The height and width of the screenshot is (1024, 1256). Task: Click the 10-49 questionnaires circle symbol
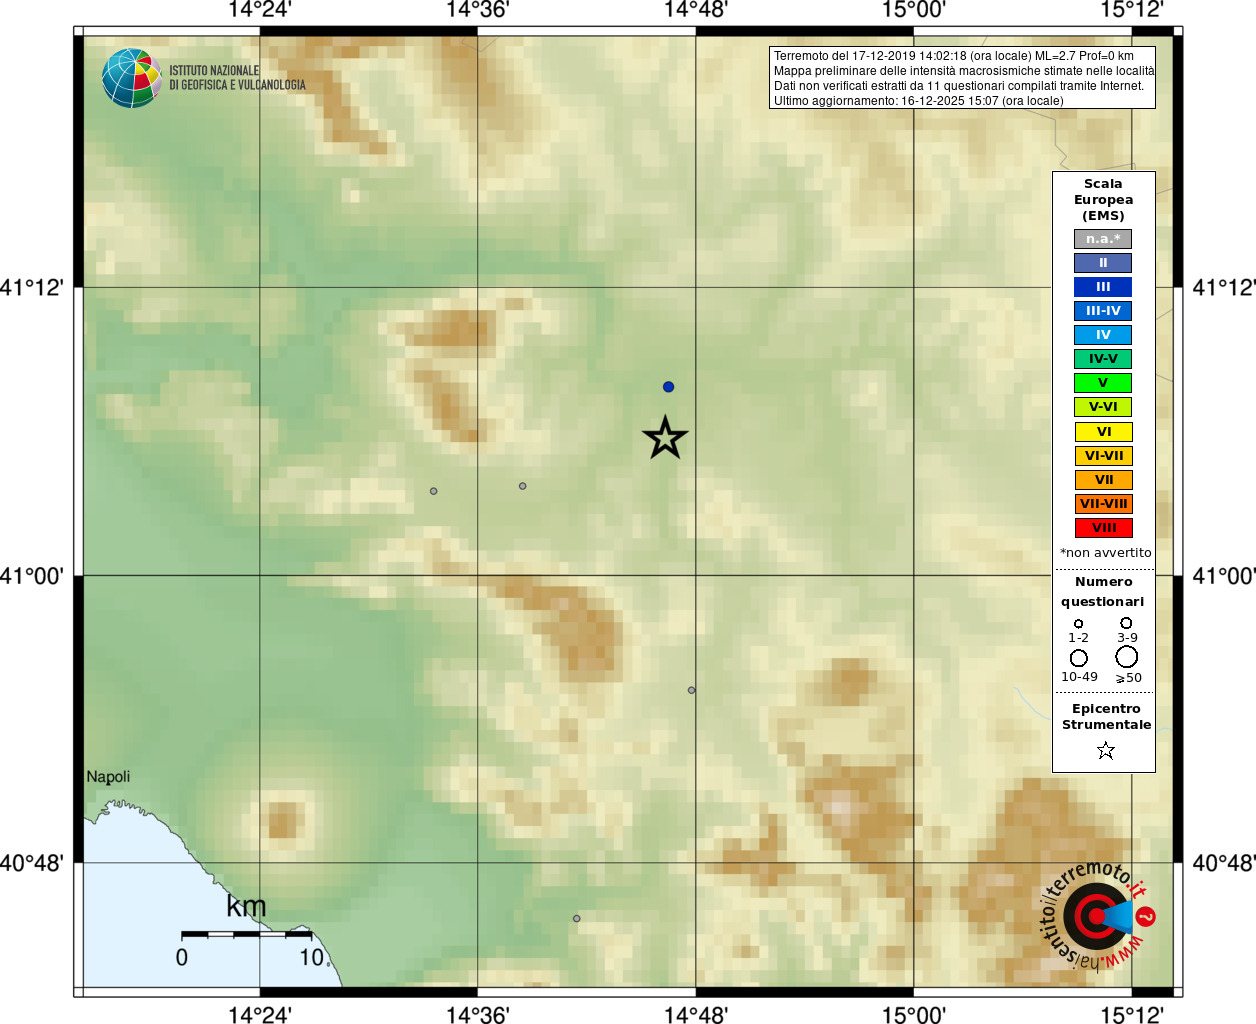pyautogui.click(x=1079, y=658)
